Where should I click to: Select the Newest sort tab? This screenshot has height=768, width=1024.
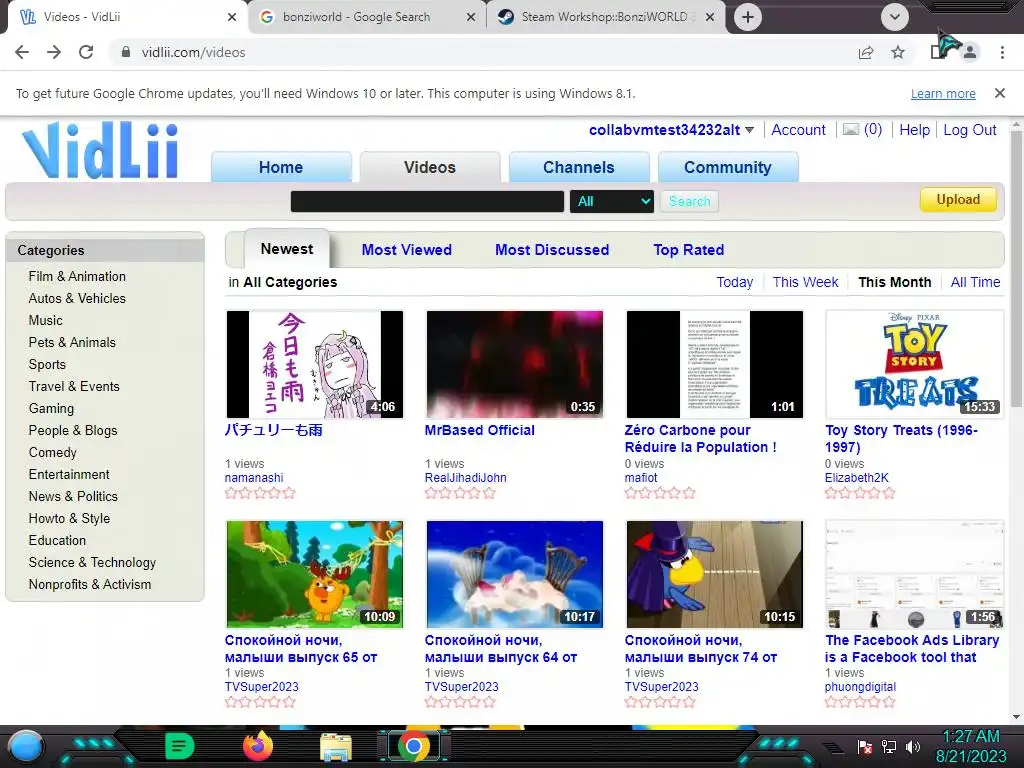pos(287,249)
